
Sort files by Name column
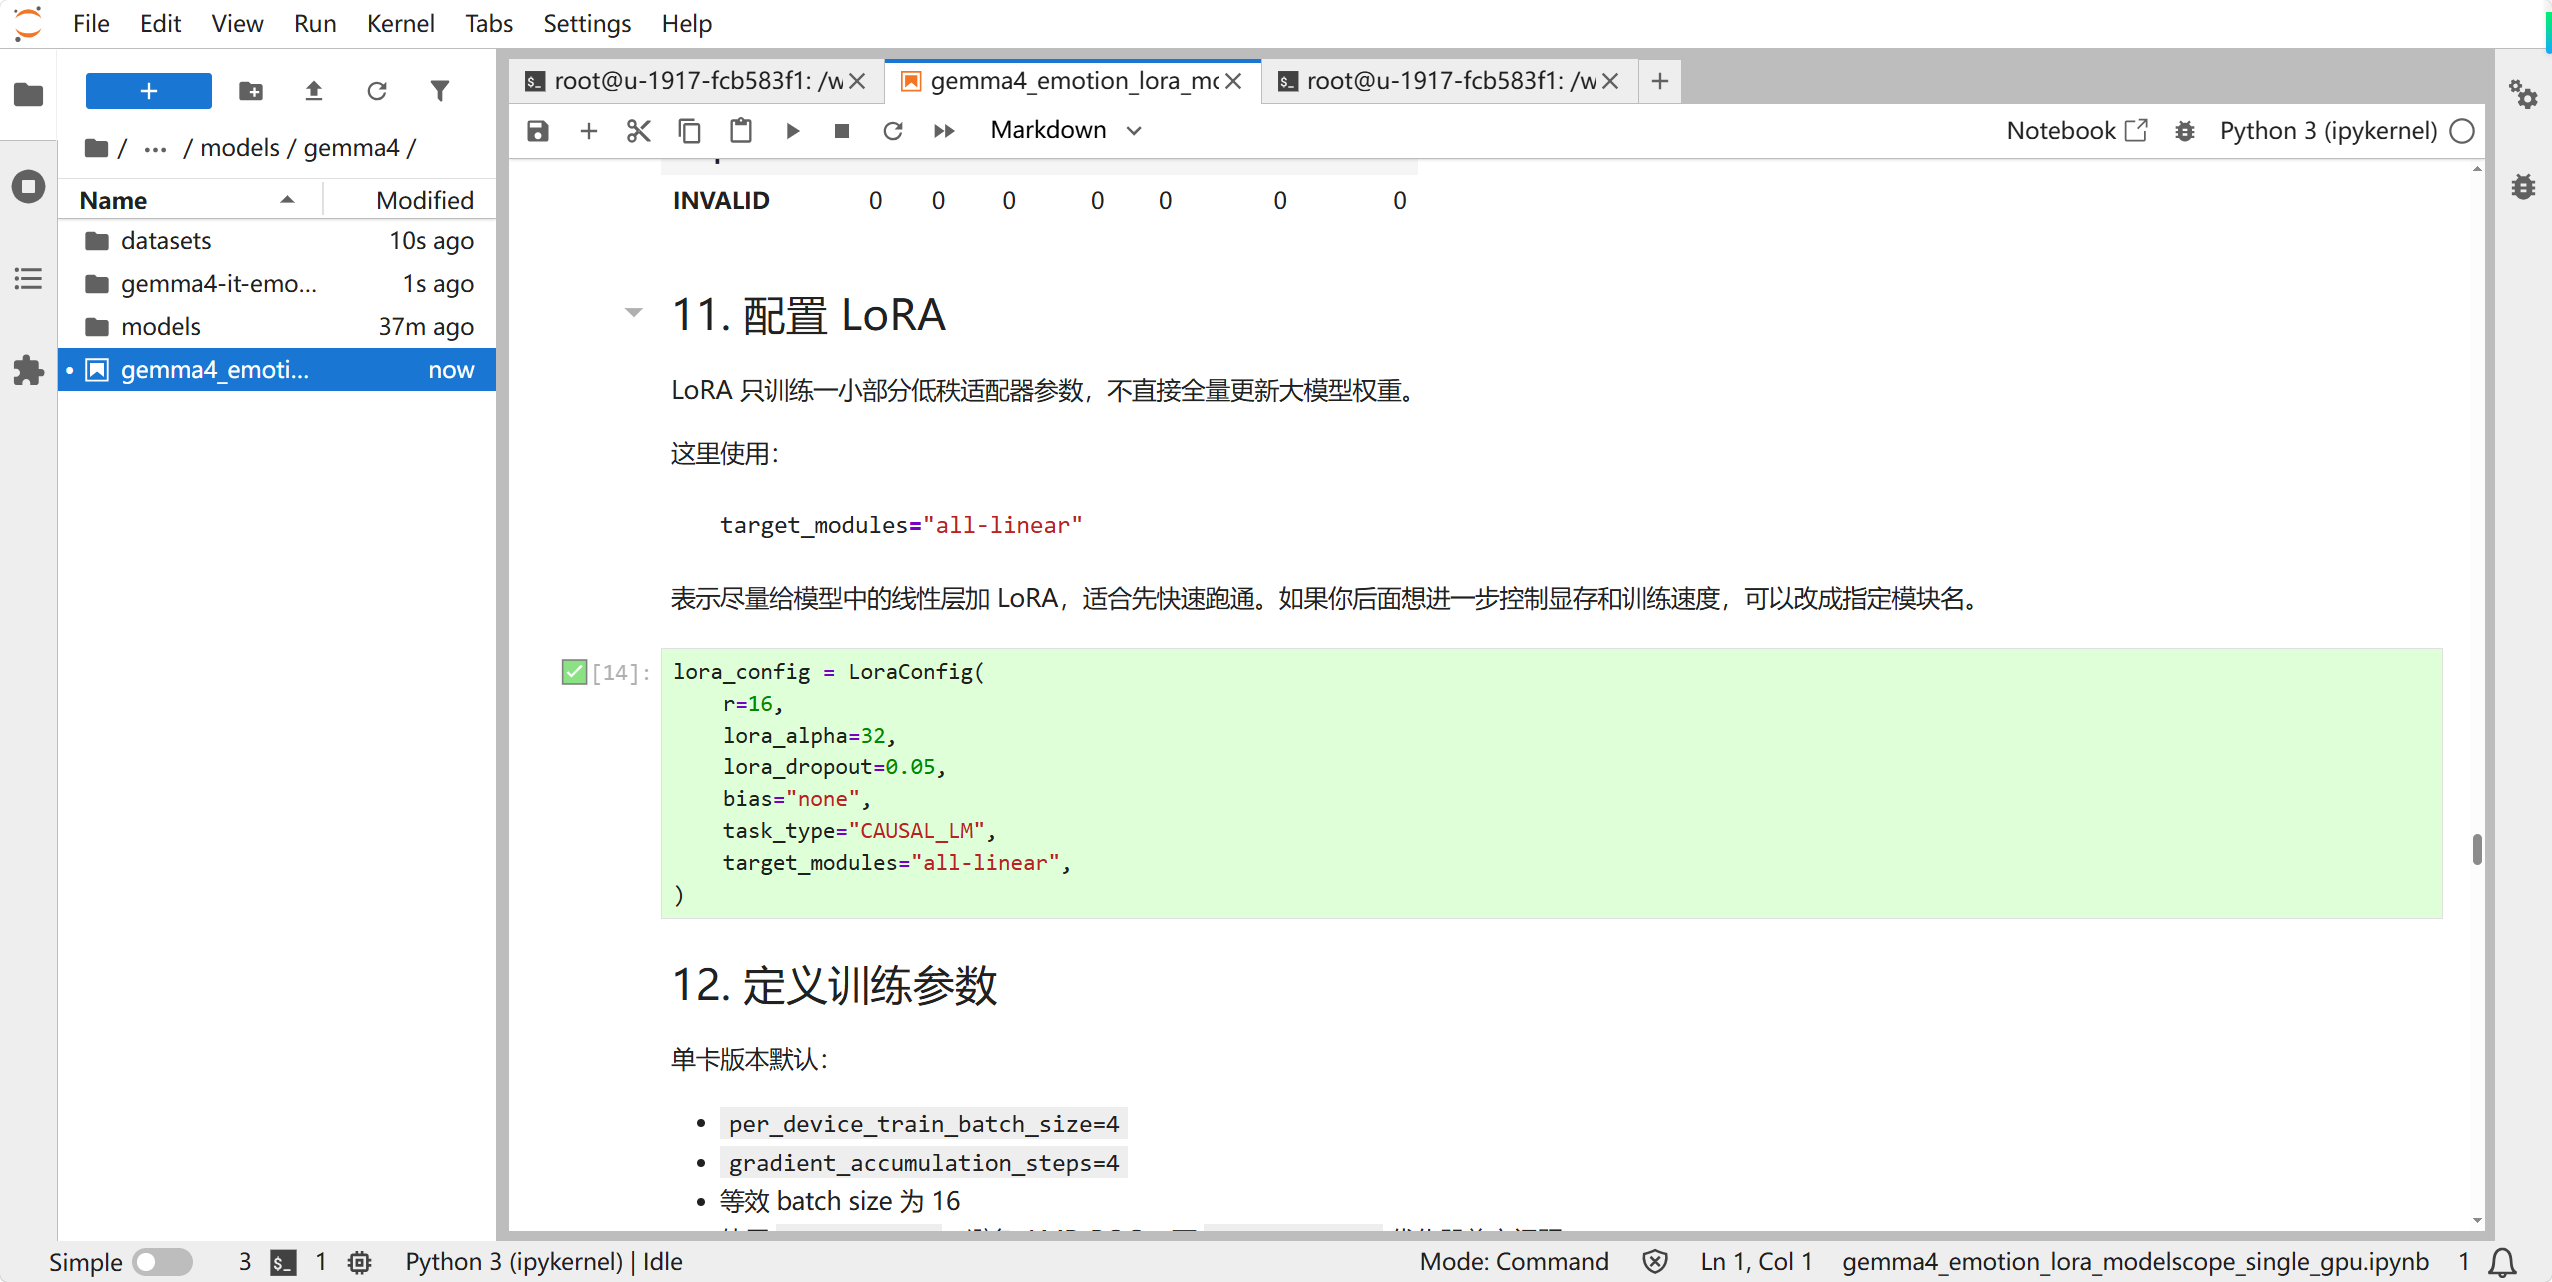point(189,200)
